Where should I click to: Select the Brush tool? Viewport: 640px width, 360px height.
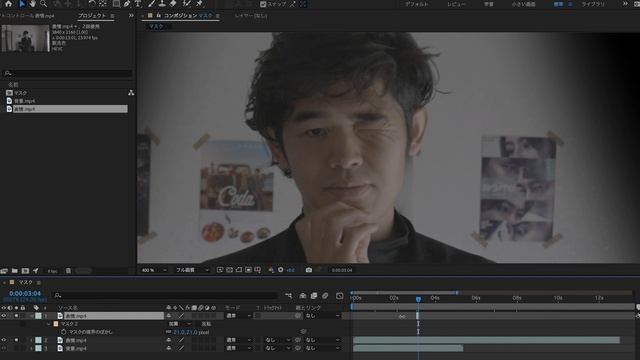(151, 4)
